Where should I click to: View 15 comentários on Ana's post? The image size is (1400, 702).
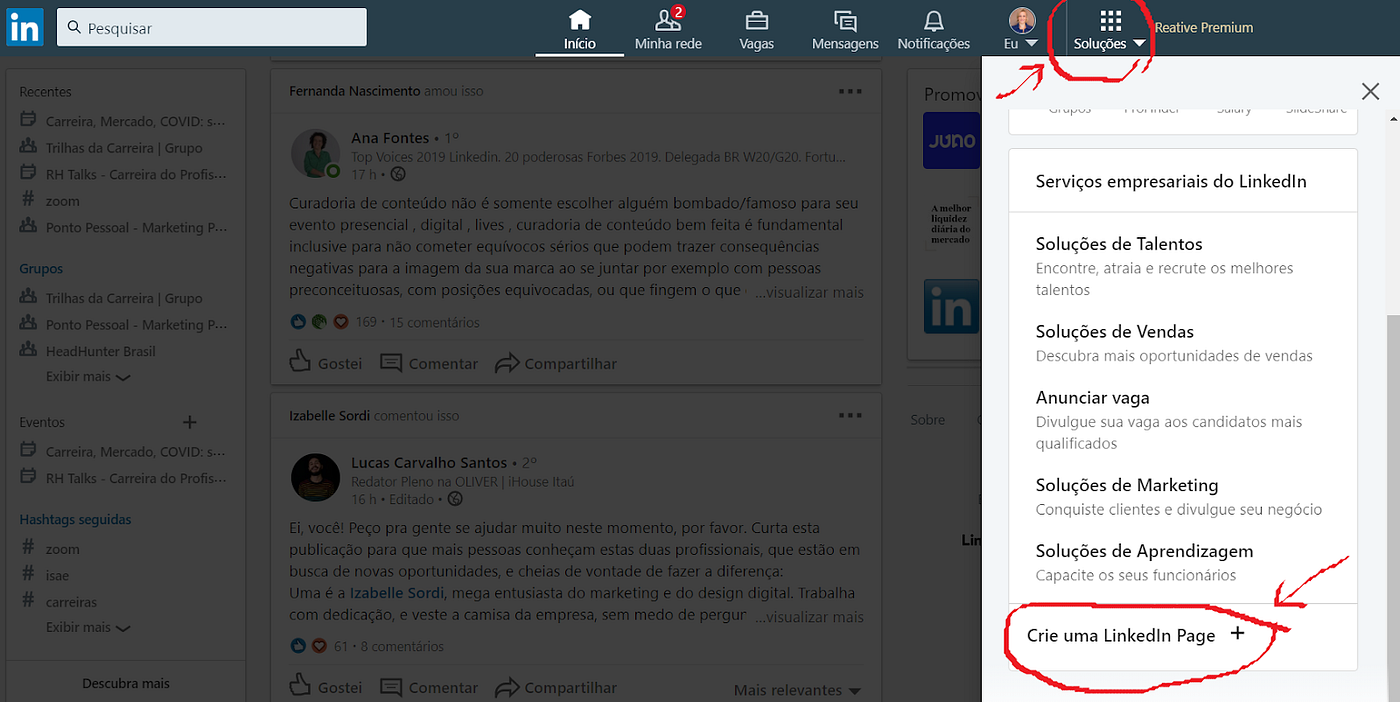(434, 322)
